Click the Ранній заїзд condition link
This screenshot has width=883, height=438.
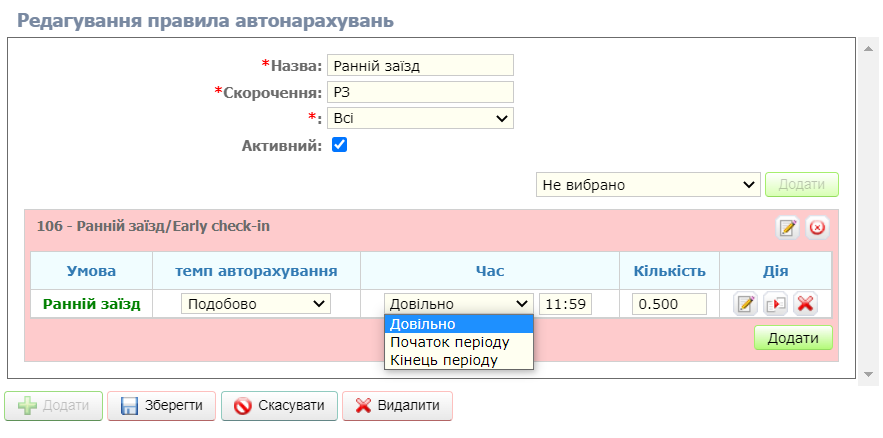pyautogui.click(x=91, y=304)
